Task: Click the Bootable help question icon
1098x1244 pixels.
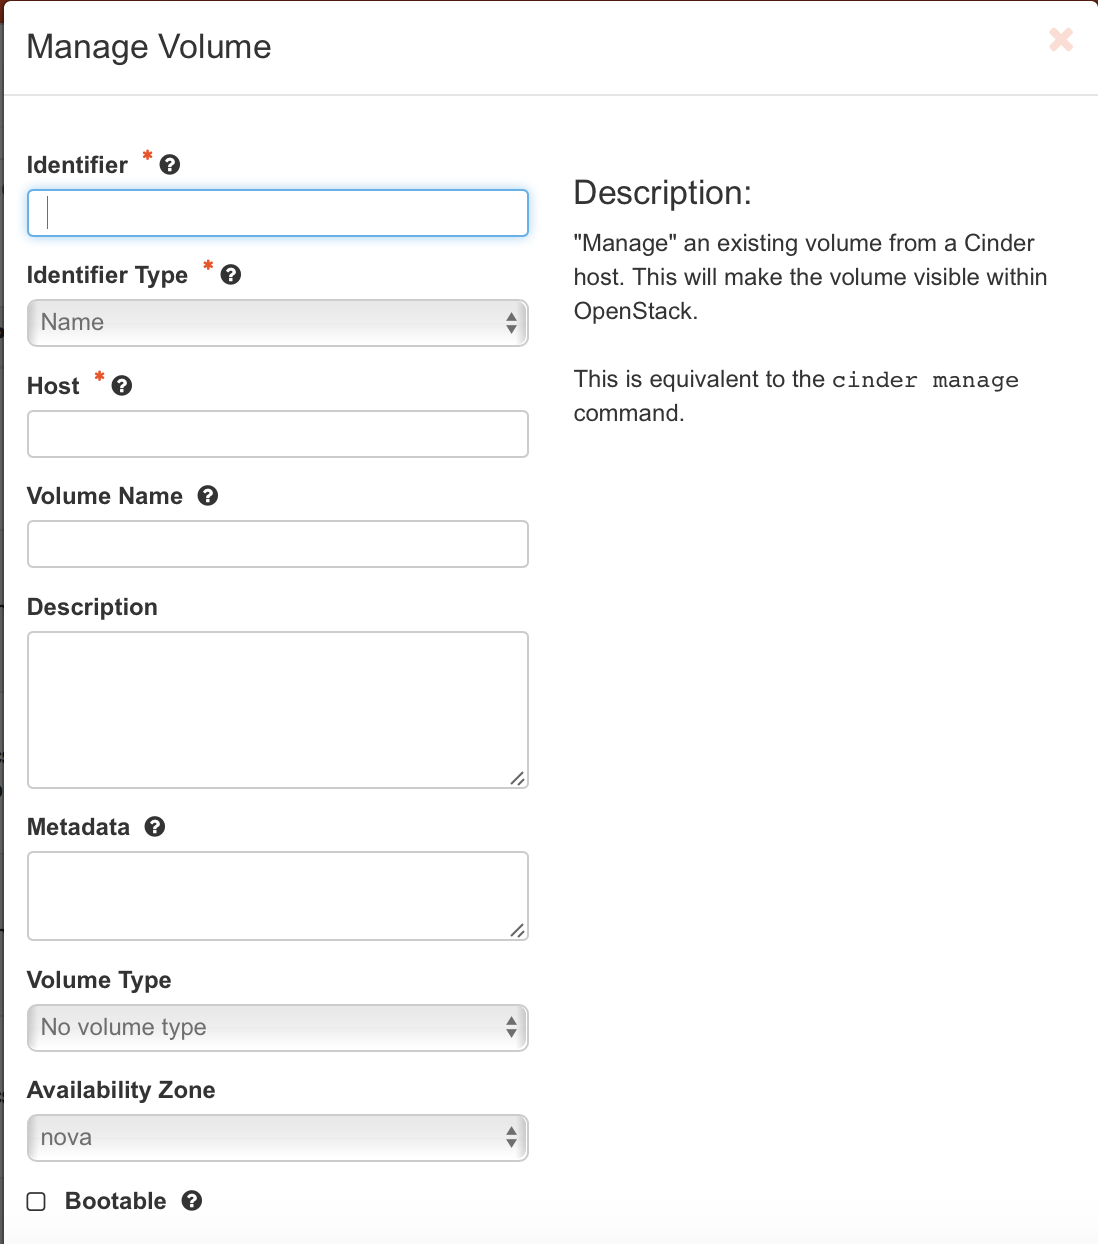Action: (x=192, y=1201)
